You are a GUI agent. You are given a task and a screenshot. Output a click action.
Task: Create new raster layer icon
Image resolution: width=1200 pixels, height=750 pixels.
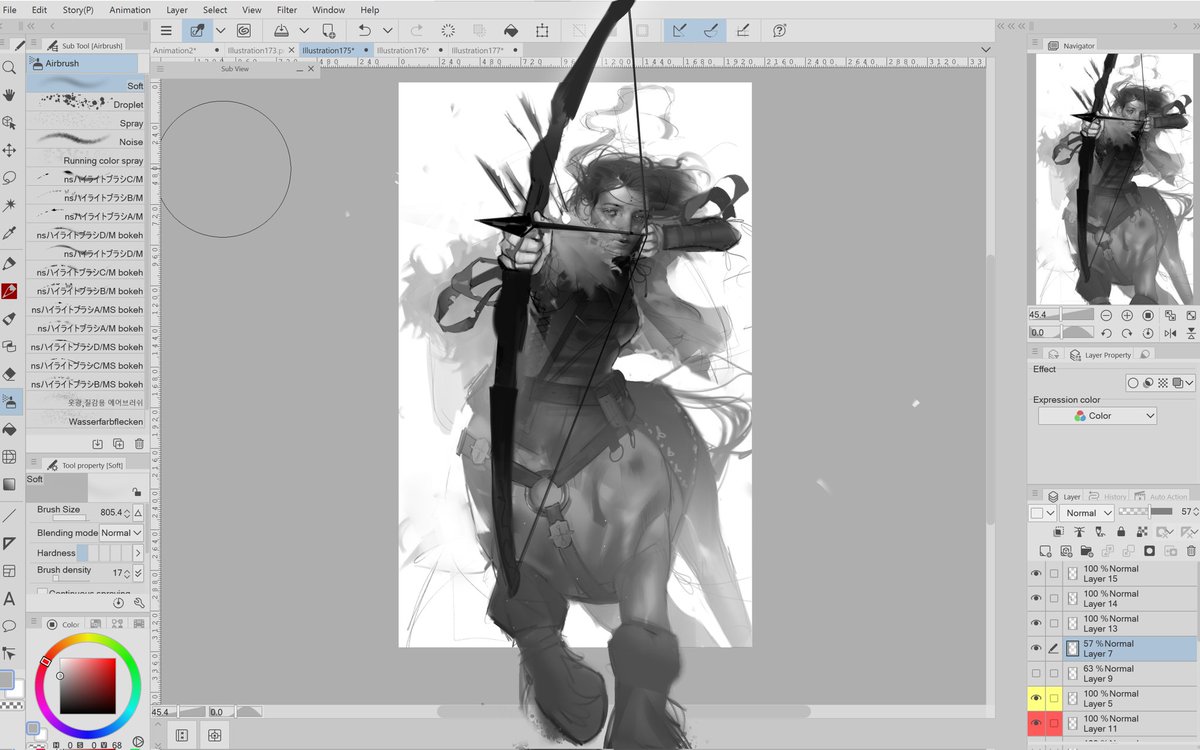click(x=1045, y=551)
